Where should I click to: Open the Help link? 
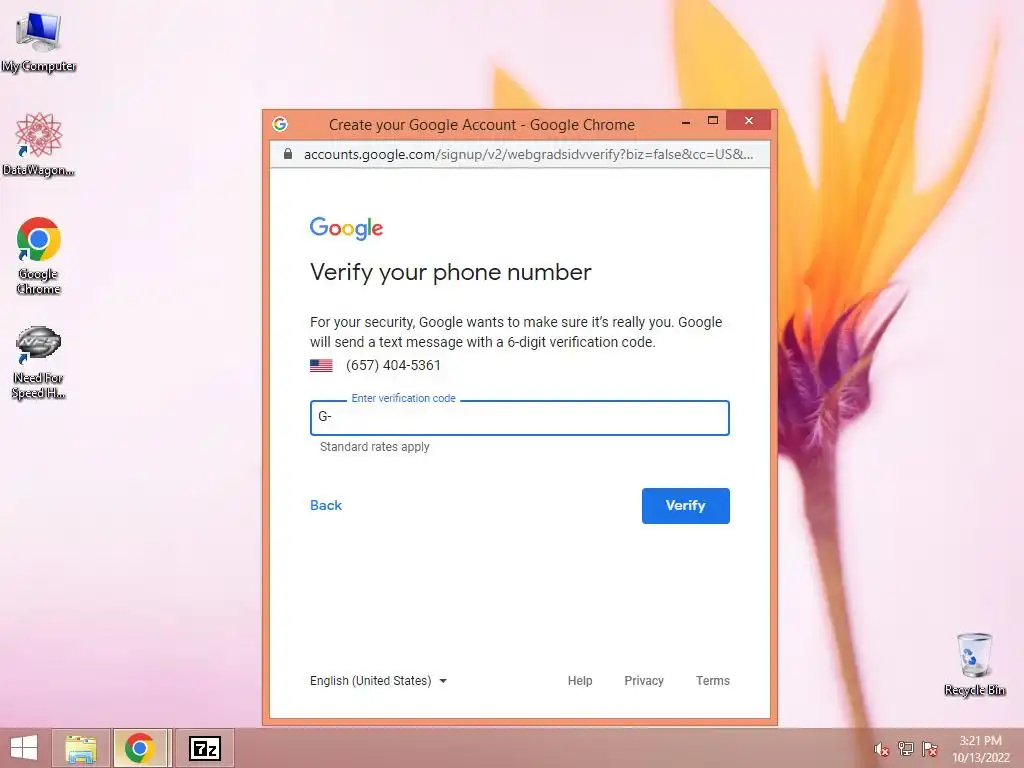580,680
